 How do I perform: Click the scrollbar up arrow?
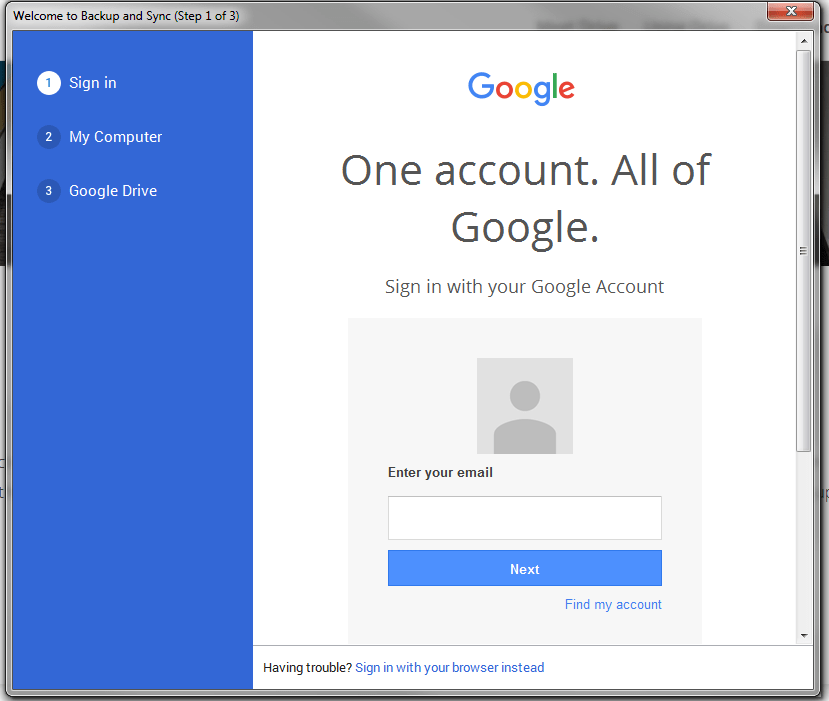click(804, 41)
